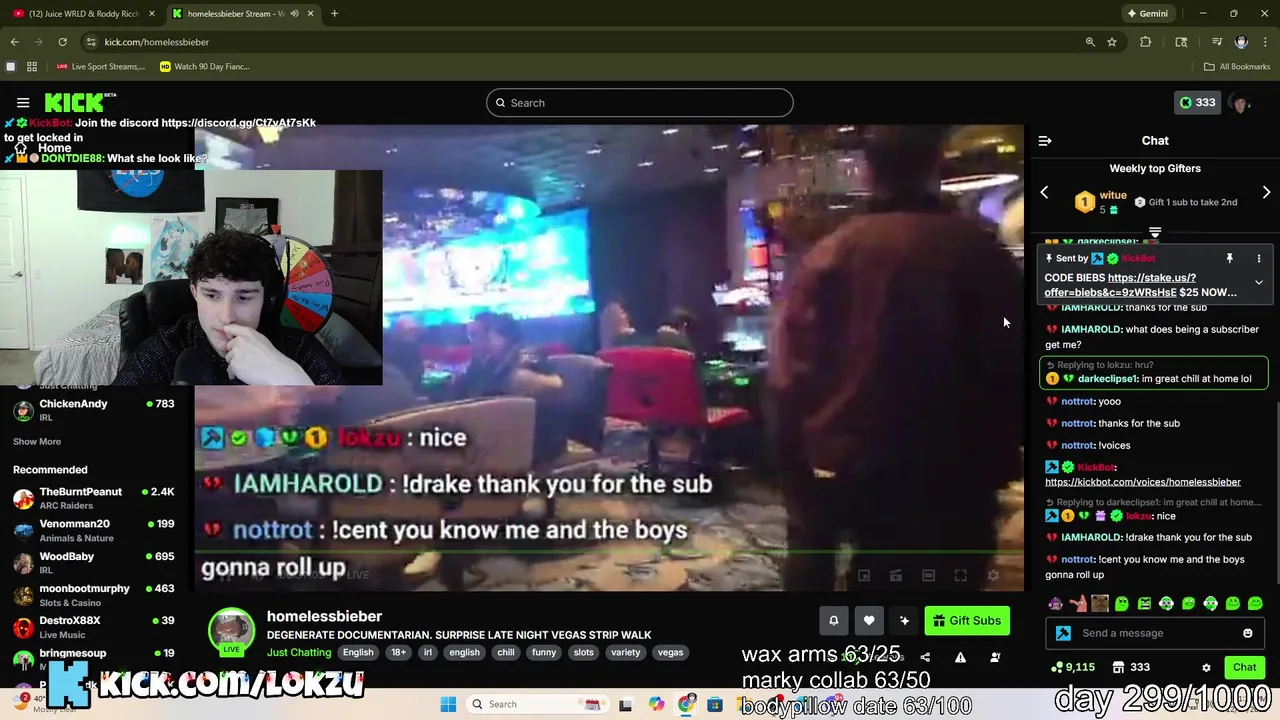Viewport: 1280px width, 720px height.
Task: Select the slots stream tag
Action: click(583, 652)
